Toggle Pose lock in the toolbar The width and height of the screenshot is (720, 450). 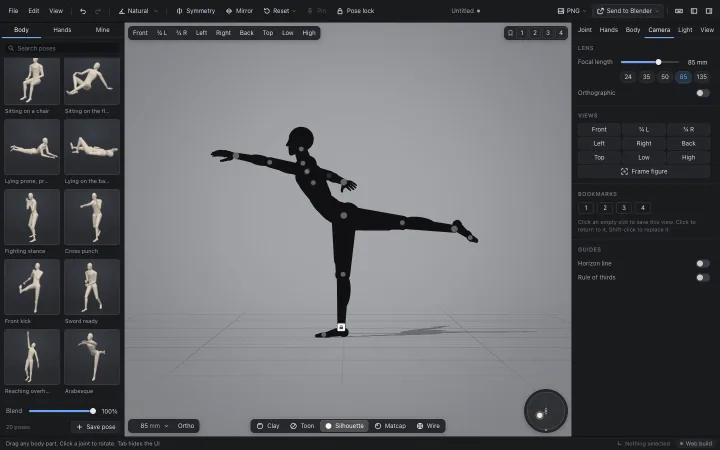pyautogui.click(x=355, y=11)
